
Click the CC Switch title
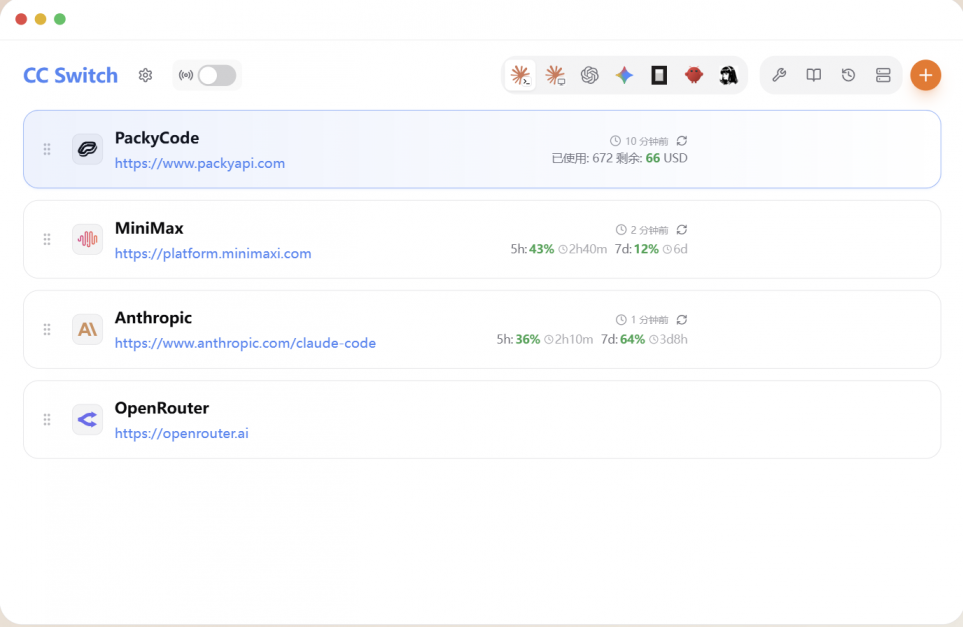point(71,76)
